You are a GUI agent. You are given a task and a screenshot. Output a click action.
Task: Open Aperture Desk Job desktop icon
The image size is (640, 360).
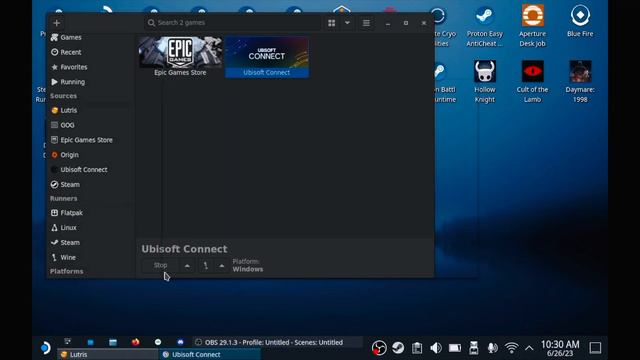[x=532, y=26]
